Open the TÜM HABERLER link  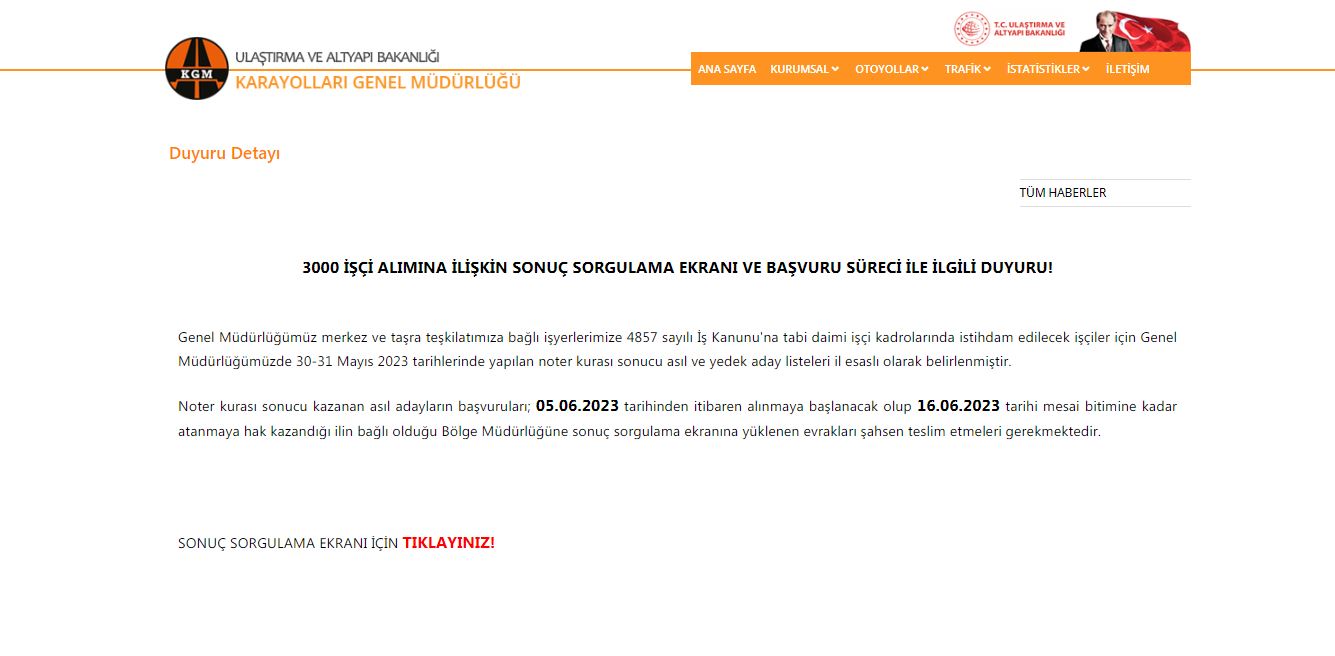(x=1061, y=193)
